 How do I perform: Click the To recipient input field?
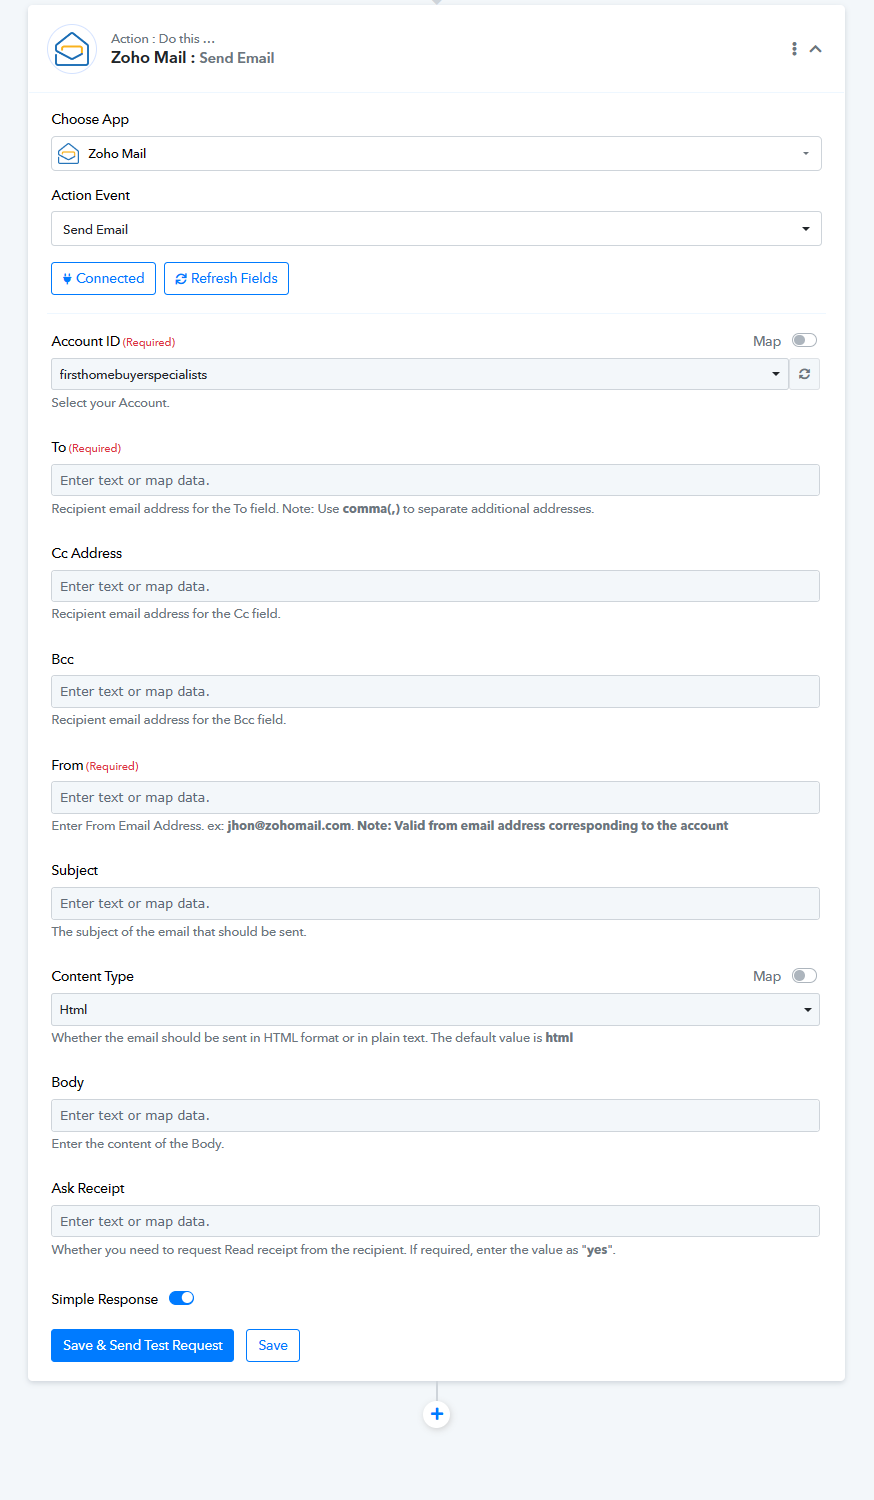[x=435, y=480]
